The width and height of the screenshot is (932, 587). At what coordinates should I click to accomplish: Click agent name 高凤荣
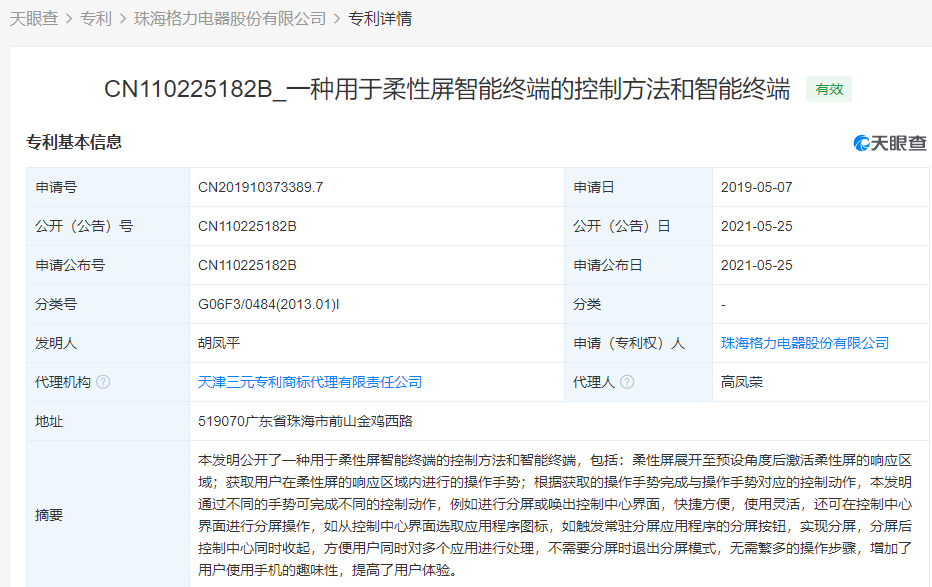pyautogui.click(x=742, y=382)
